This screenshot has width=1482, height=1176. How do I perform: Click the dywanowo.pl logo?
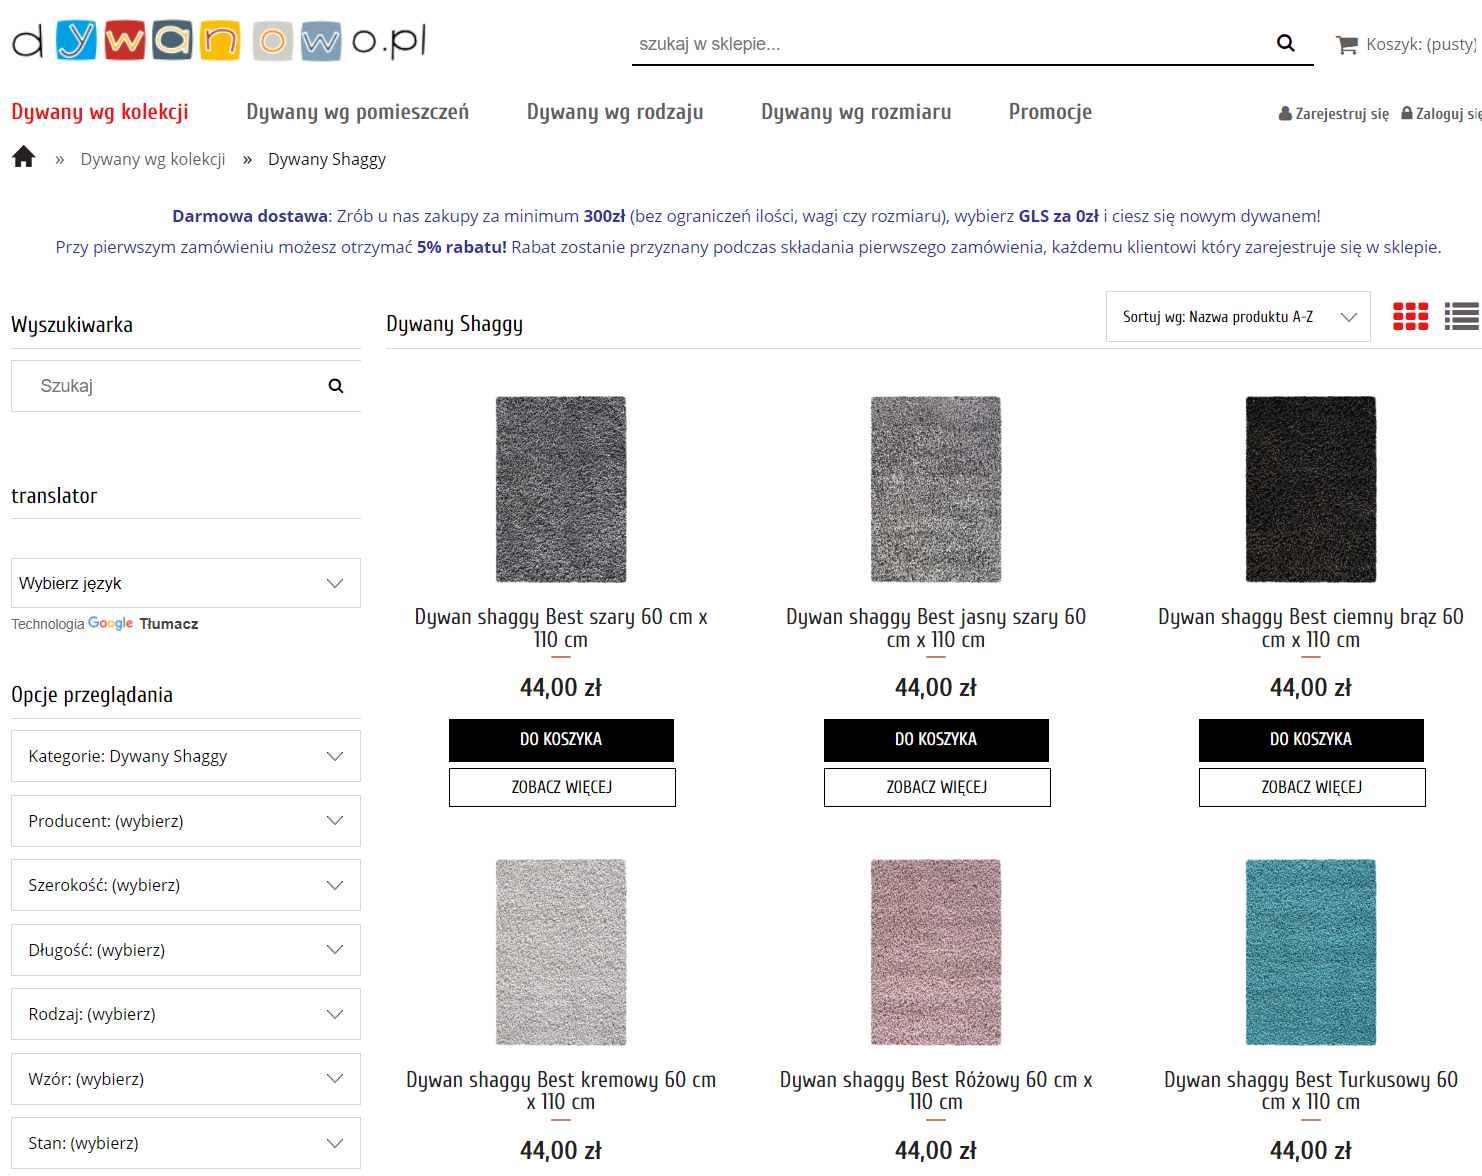(219, 41)
